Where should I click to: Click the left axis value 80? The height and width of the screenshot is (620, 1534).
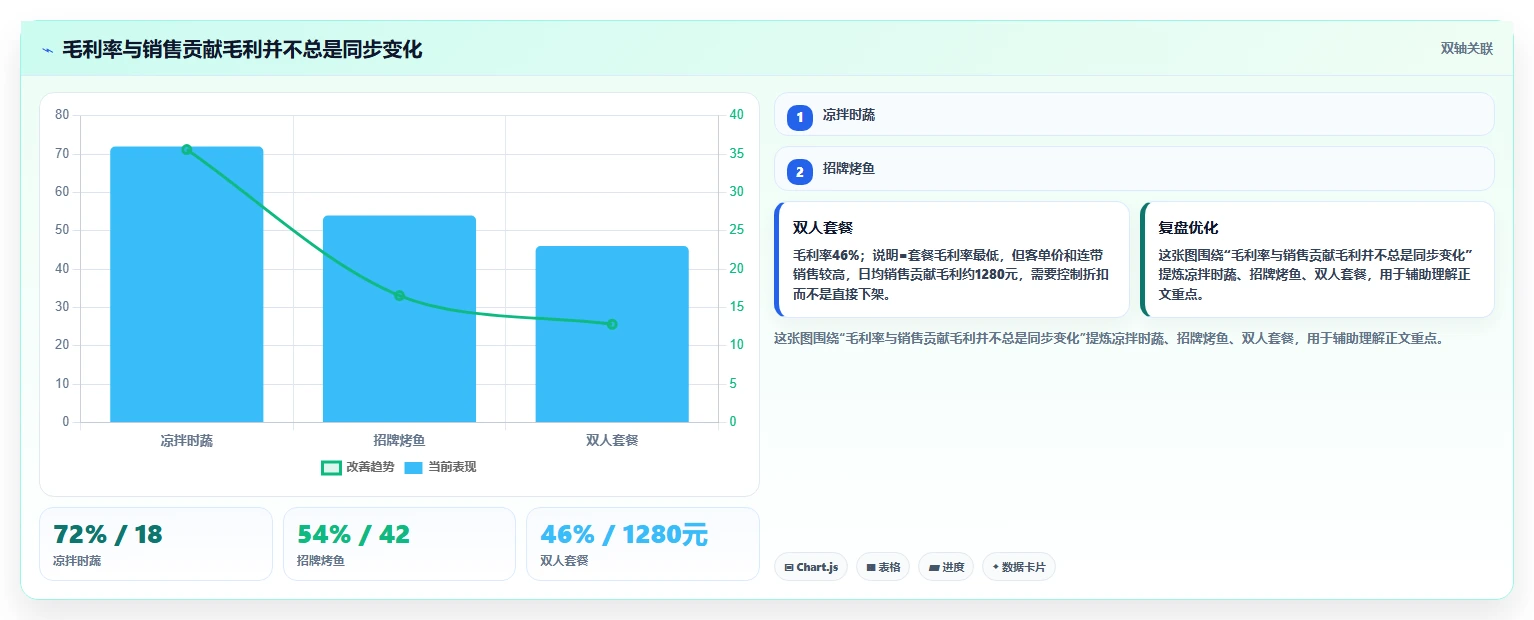point(62,115)
